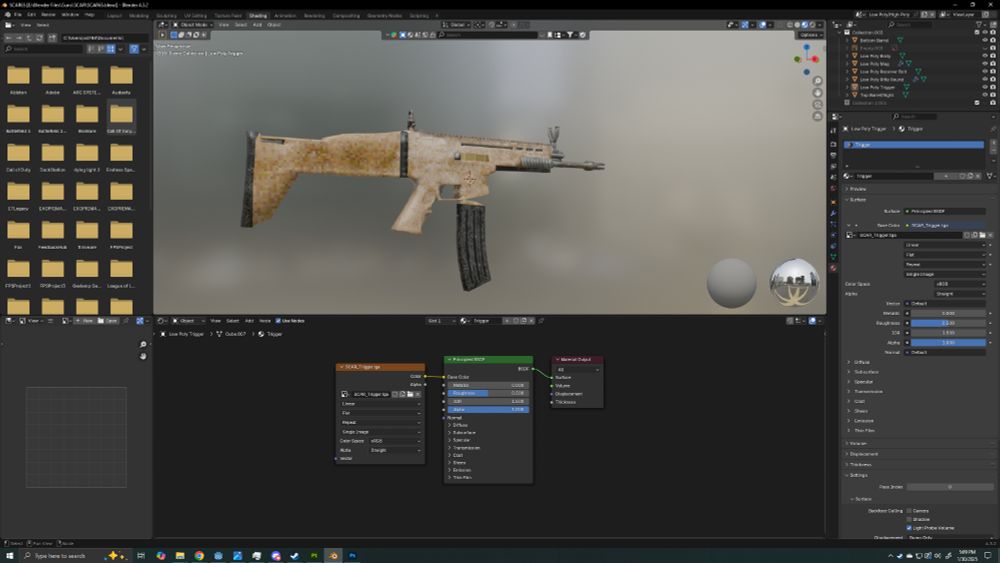Click the blue Z axis of navigation gizmo

coord(807,47)
